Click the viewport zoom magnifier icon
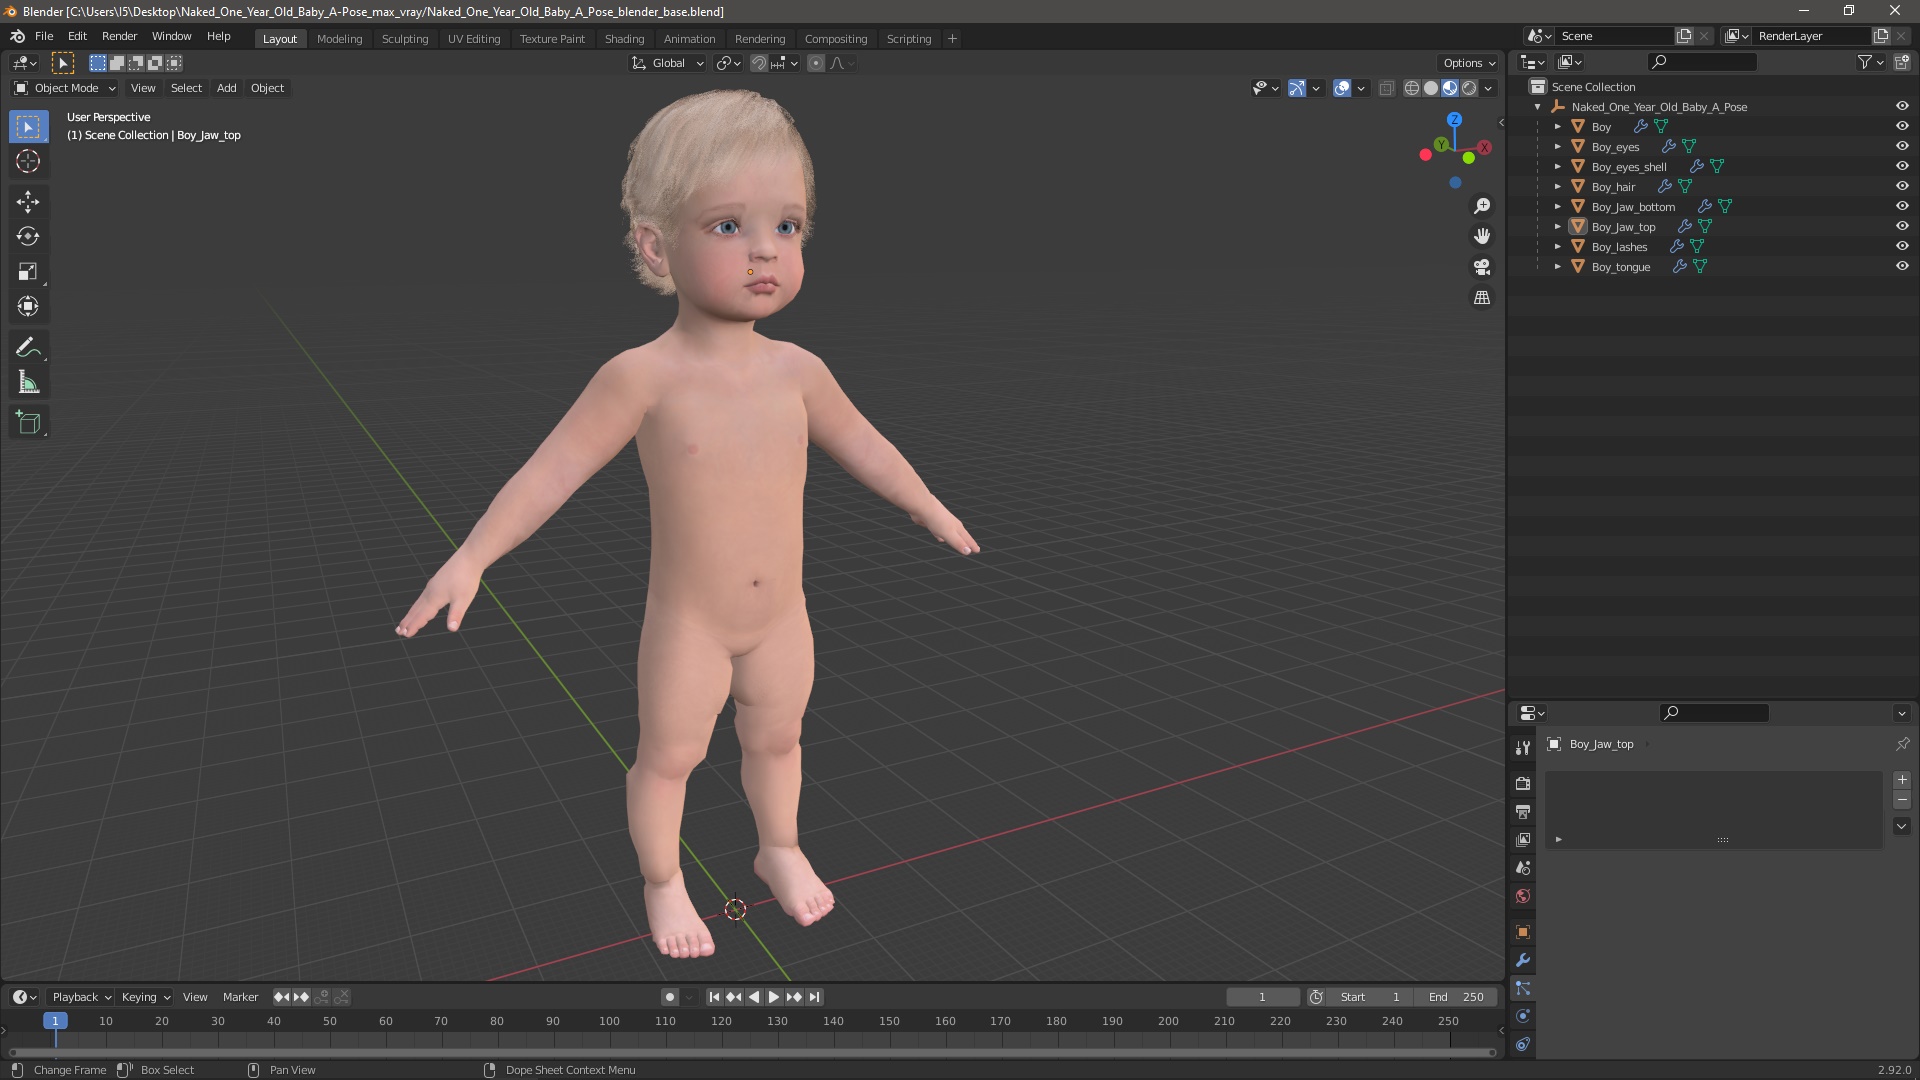 1482,206
